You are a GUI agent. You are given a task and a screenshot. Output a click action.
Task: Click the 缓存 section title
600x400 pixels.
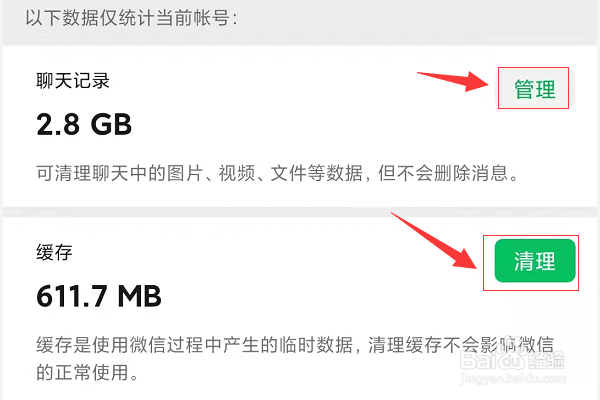54,253
